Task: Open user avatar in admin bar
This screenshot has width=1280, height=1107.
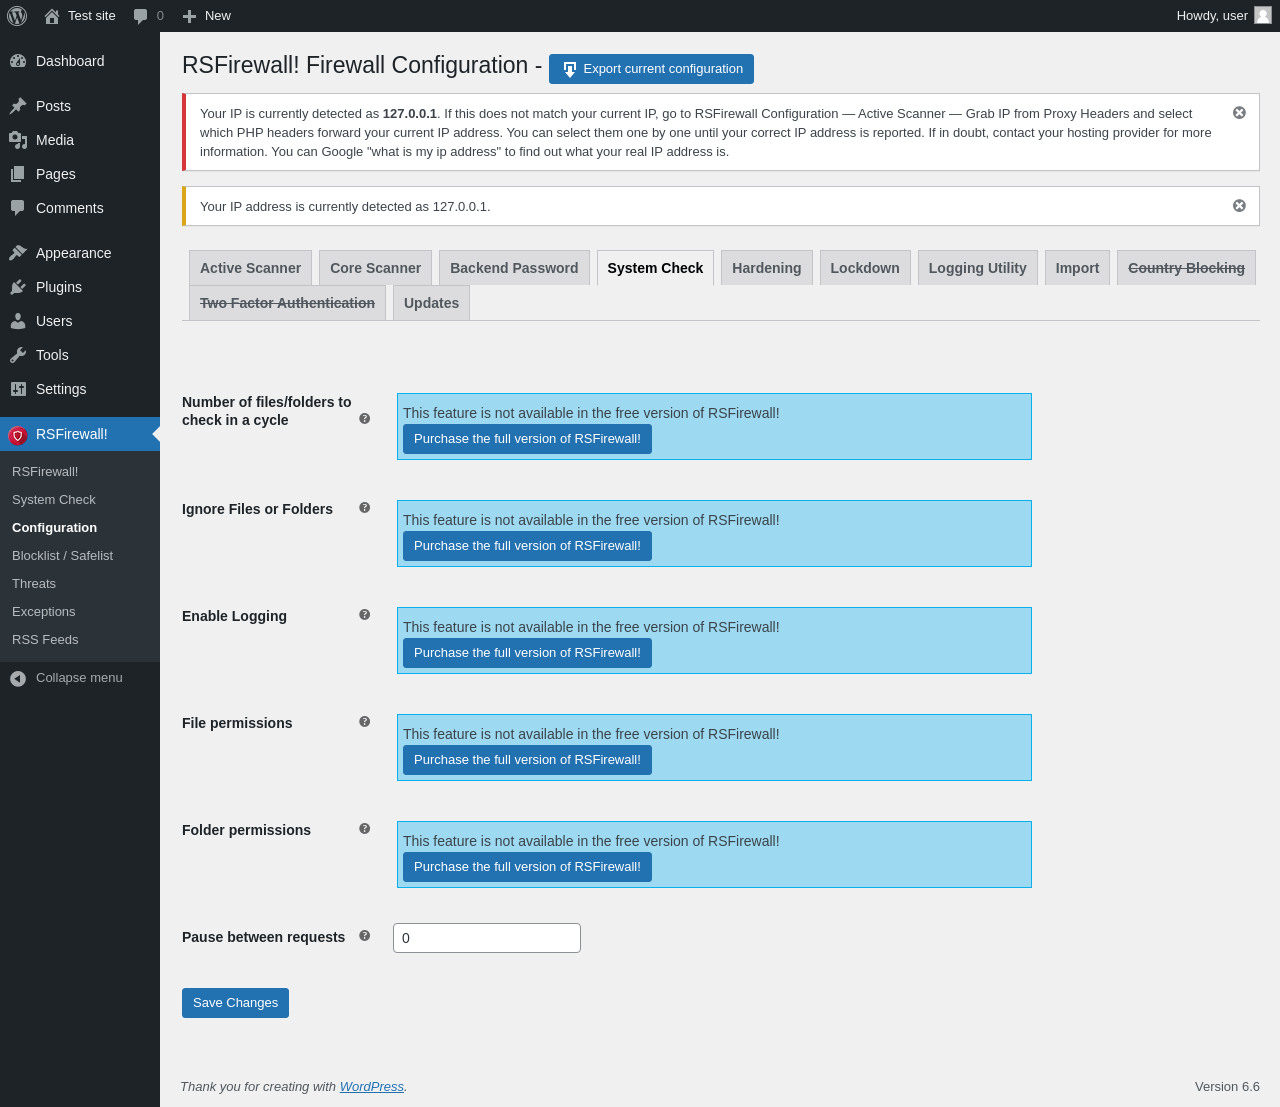Action: coord(1263,15)
